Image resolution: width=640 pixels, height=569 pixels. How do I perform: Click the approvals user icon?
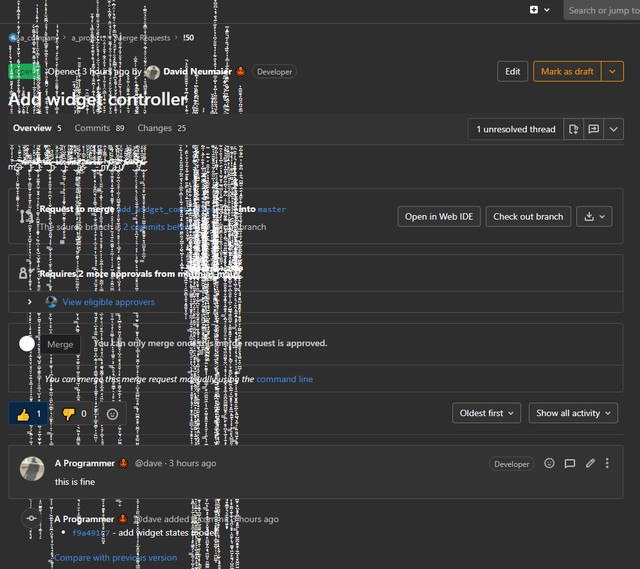point(24,273)
